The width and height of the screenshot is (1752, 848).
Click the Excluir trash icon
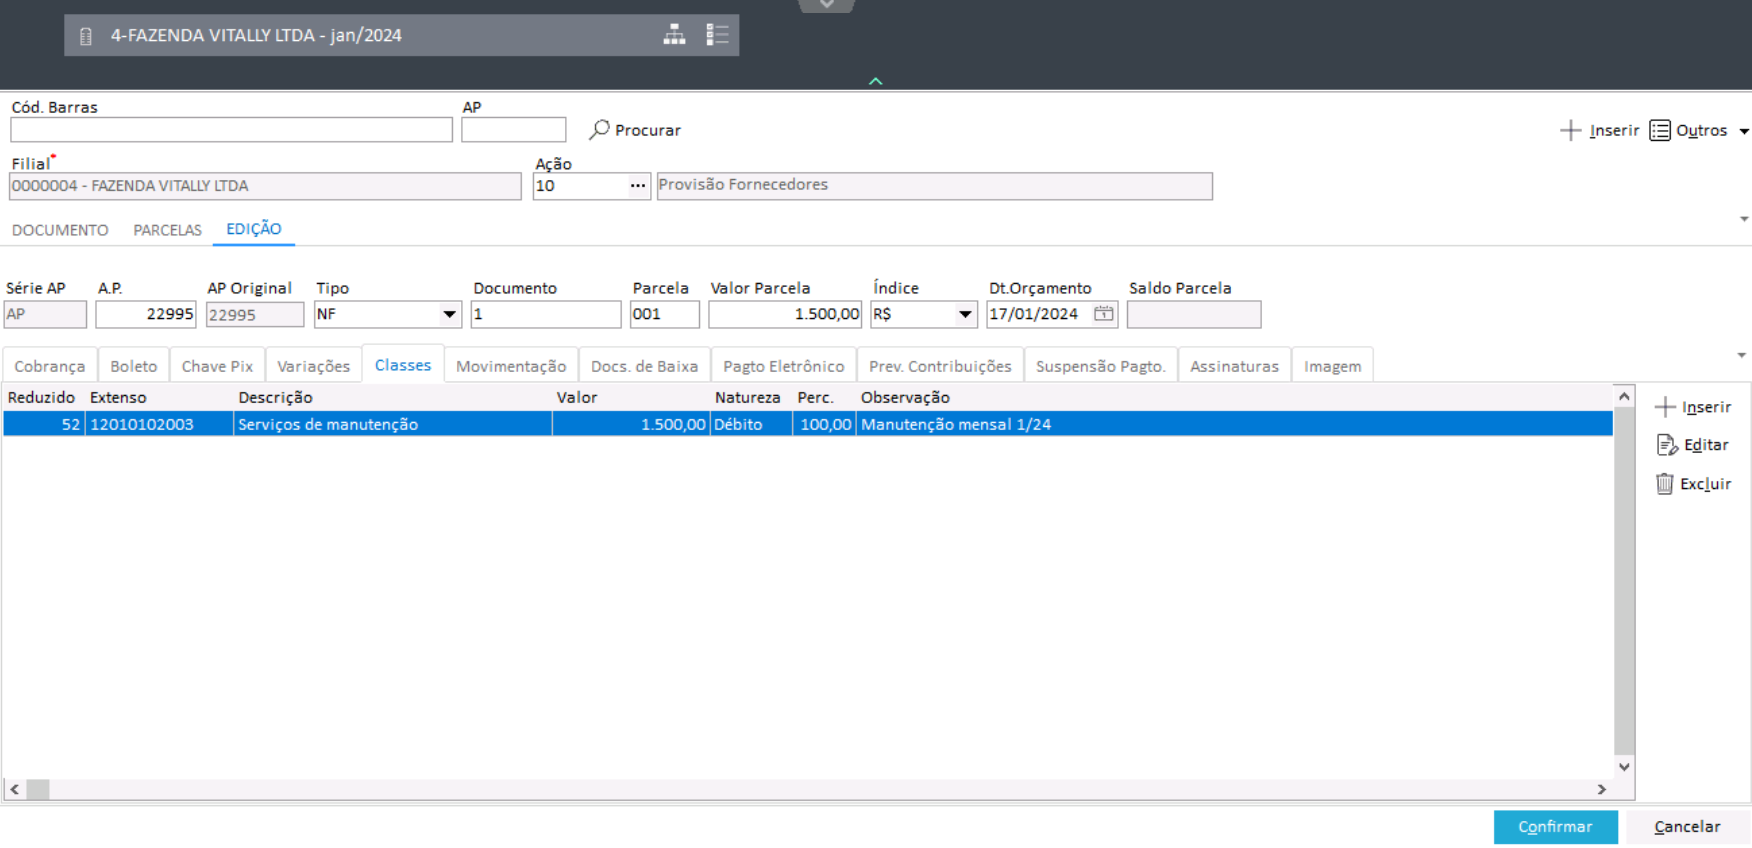click(x=1664, y=484)
